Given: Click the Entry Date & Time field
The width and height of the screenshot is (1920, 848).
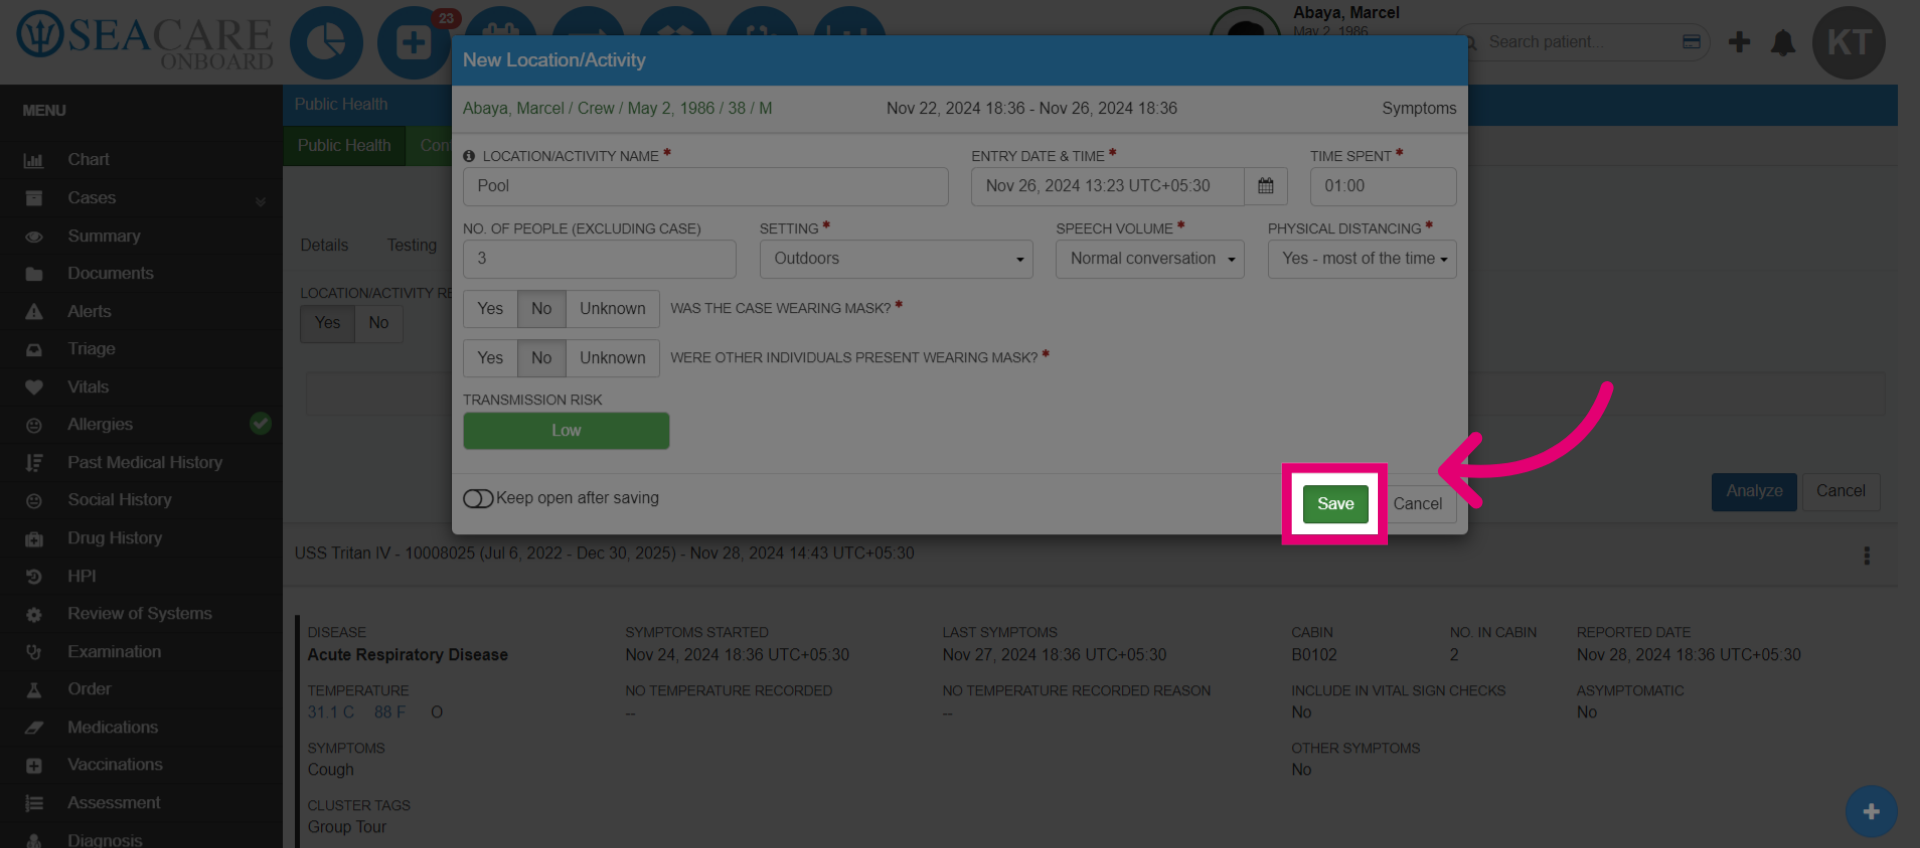Looking at the screenshot, I should click(1107, 186).
